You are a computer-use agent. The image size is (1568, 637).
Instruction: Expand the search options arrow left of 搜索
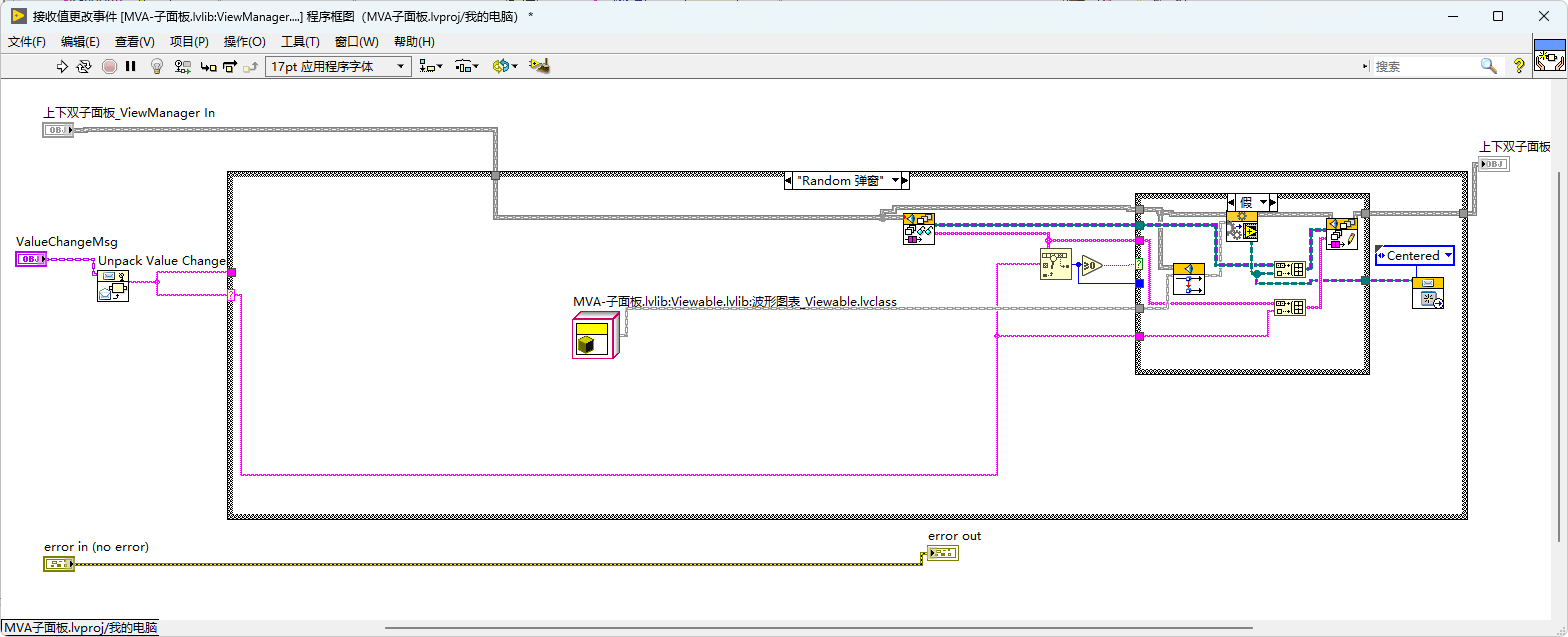1366,66
